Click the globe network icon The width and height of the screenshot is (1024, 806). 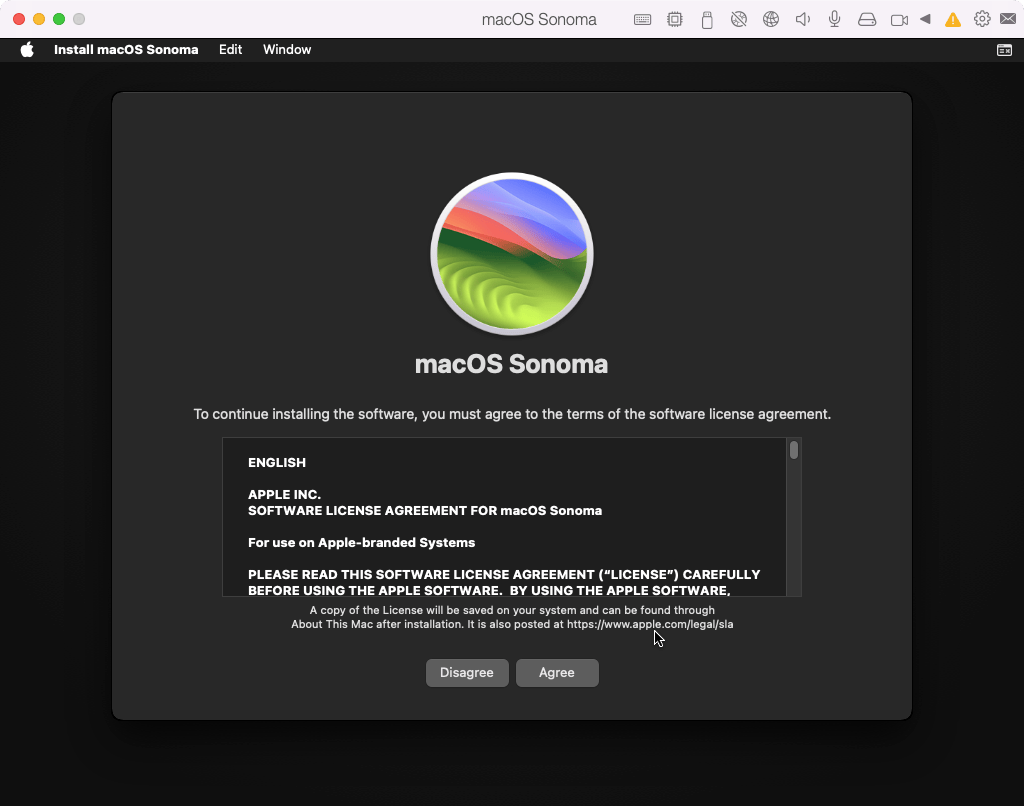point(770,19)
